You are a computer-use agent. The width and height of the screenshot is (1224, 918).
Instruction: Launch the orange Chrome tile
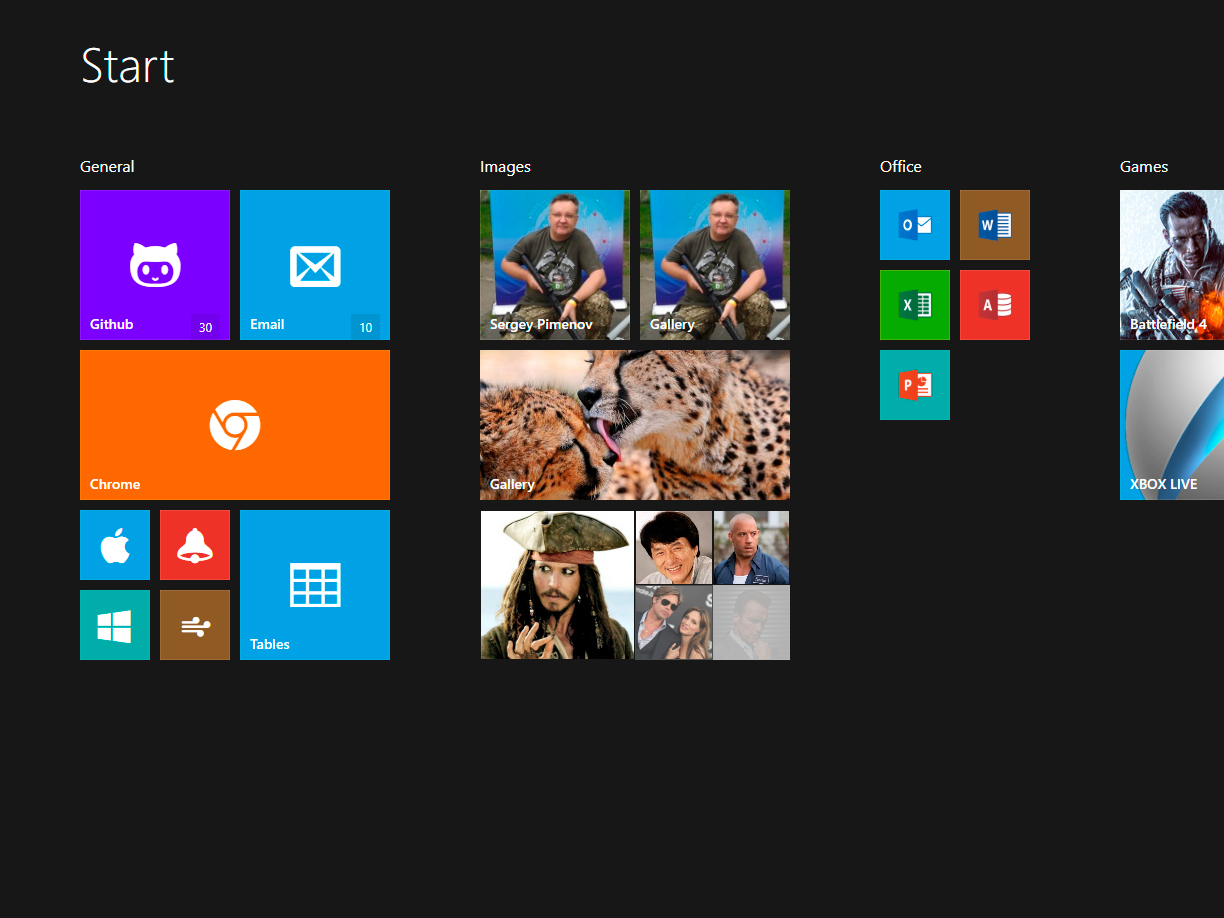tap(235, 425)
